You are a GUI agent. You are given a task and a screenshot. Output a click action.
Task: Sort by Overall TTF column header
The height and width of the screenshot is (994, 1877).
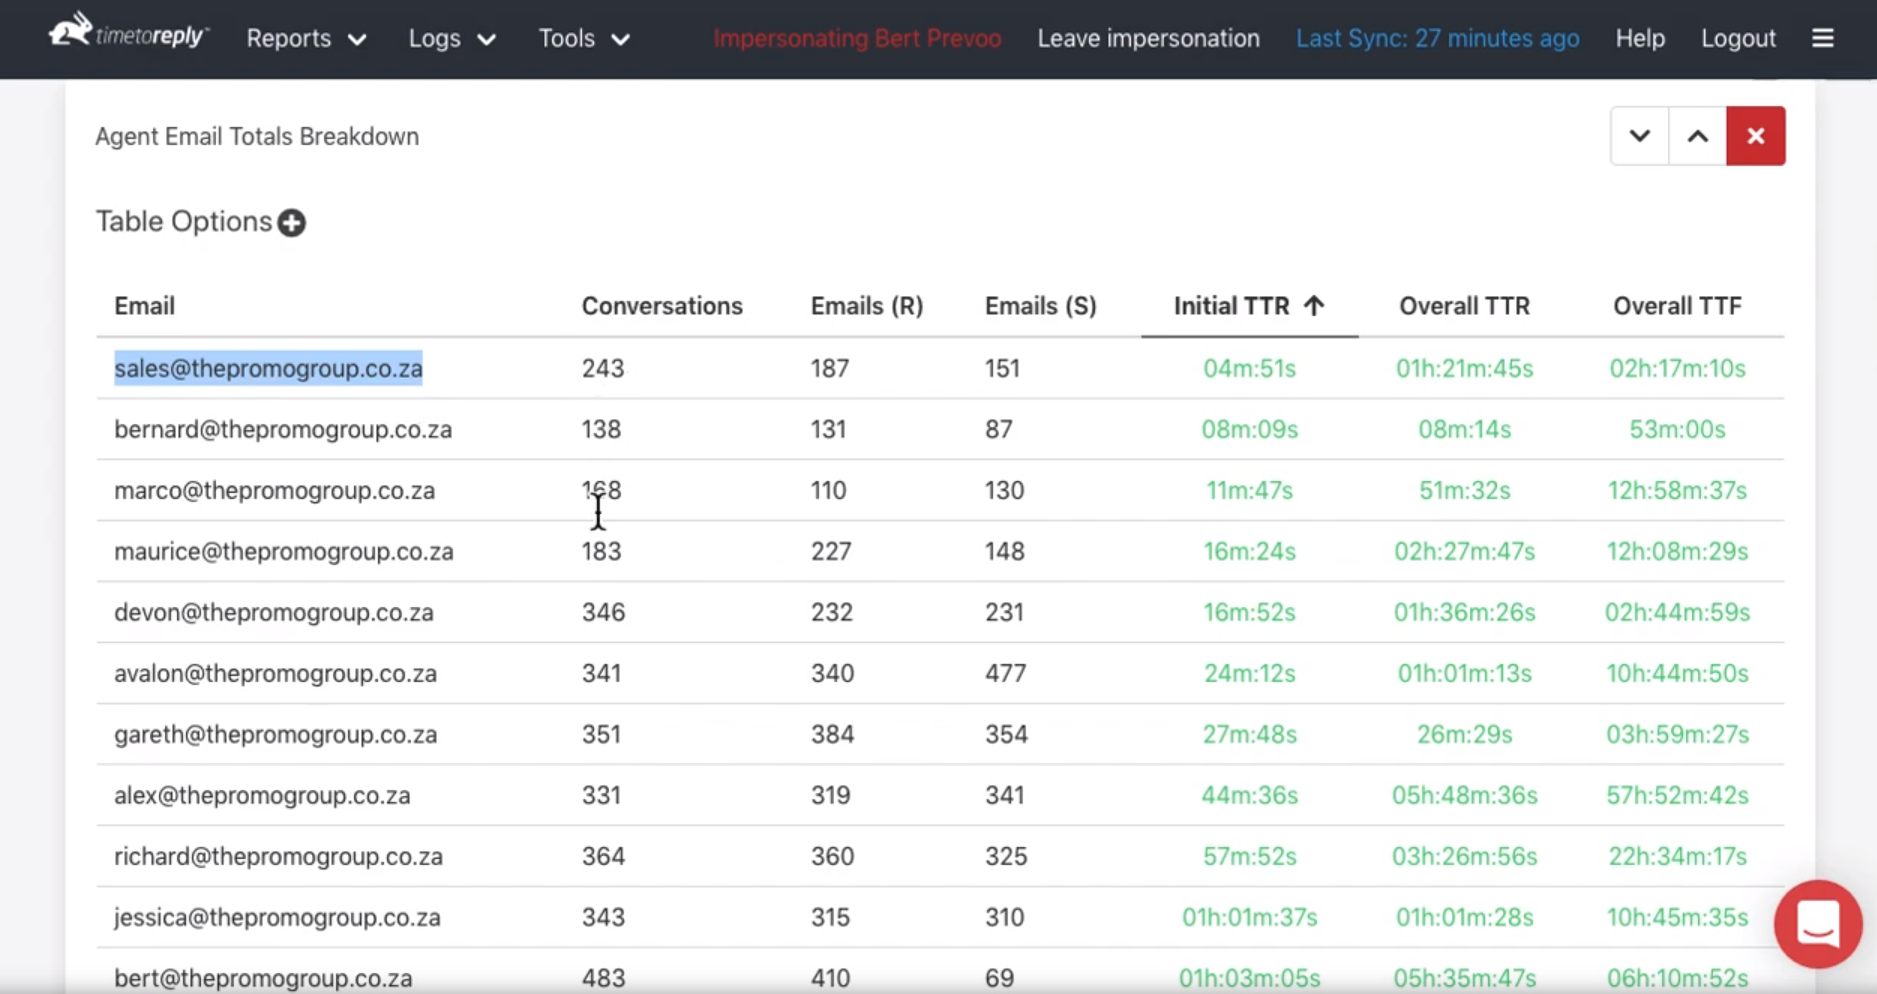tap(1677, 306)
